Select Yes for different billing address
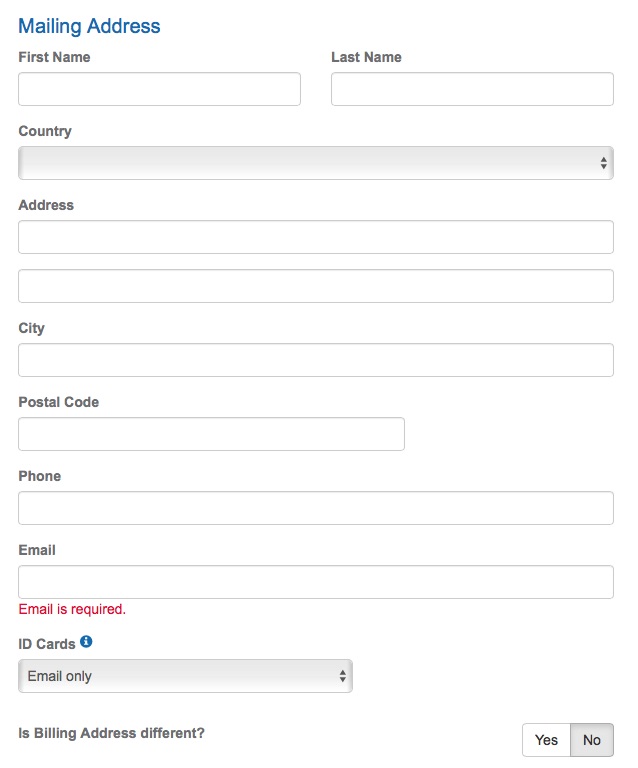The width and height of the screenshot is (638, 768). [x=546, y=740]
